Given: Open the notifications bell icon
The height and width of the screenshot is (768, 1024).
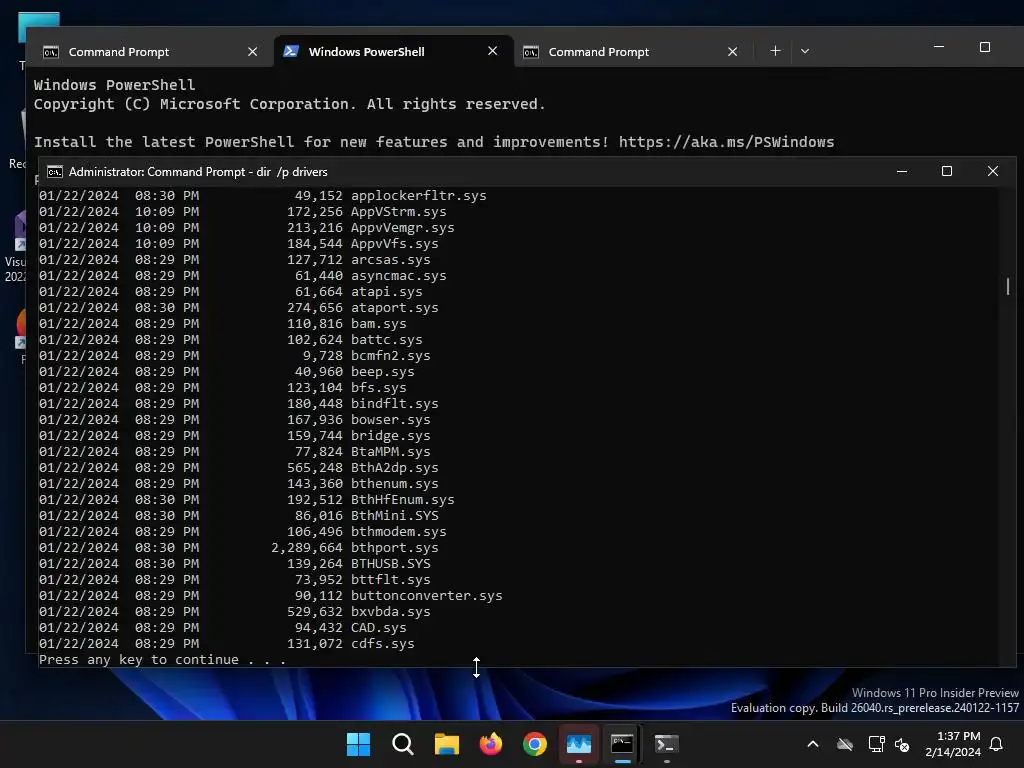Looking at the screenshot, I should pyautogui.click(x=997, y=744).
